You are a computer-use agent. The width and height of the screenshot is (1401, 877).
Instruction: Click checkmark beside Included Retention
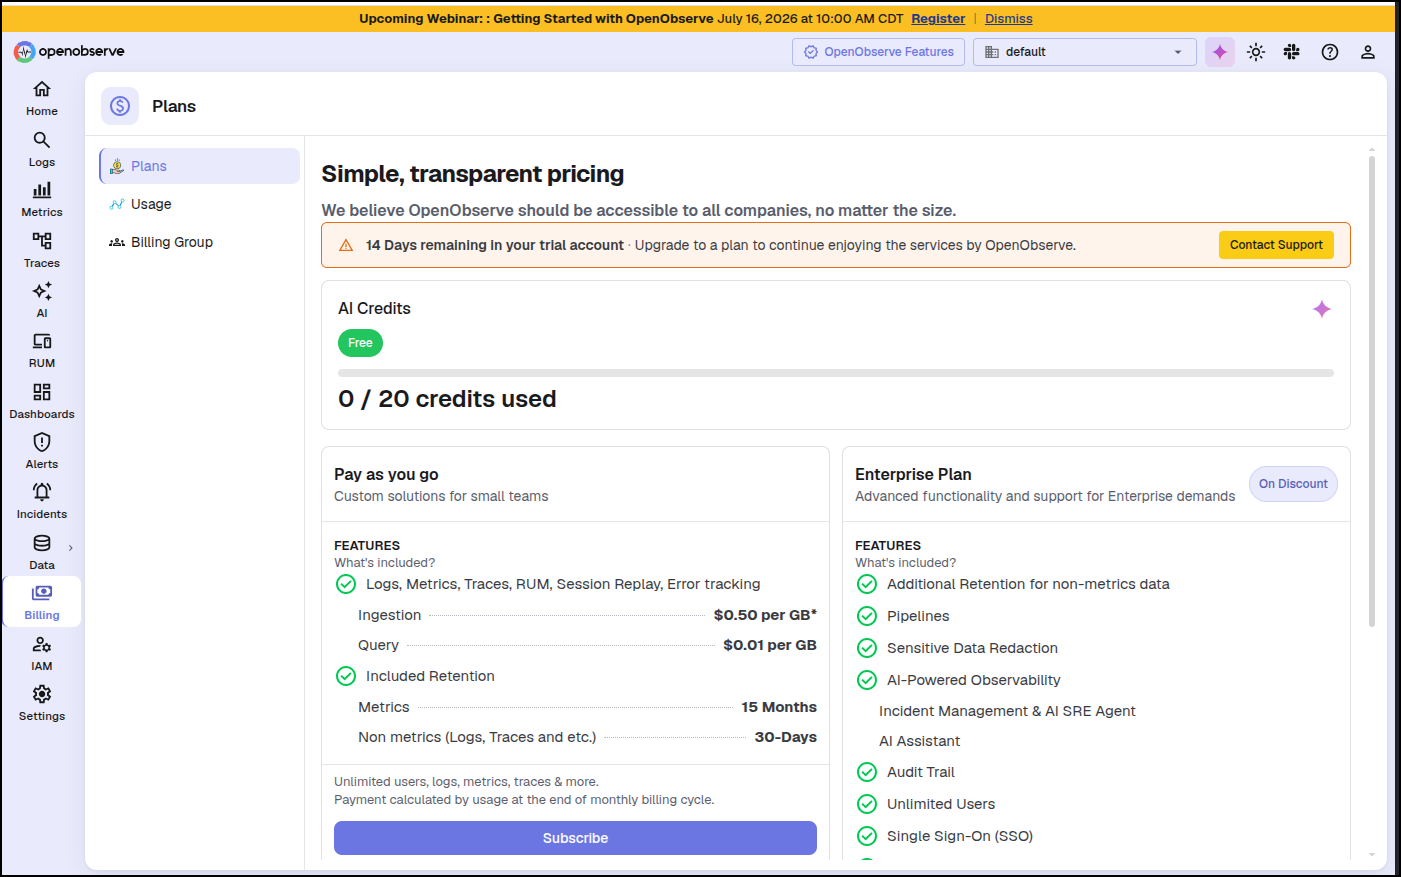pyautogui.click(x=346, y=676)
